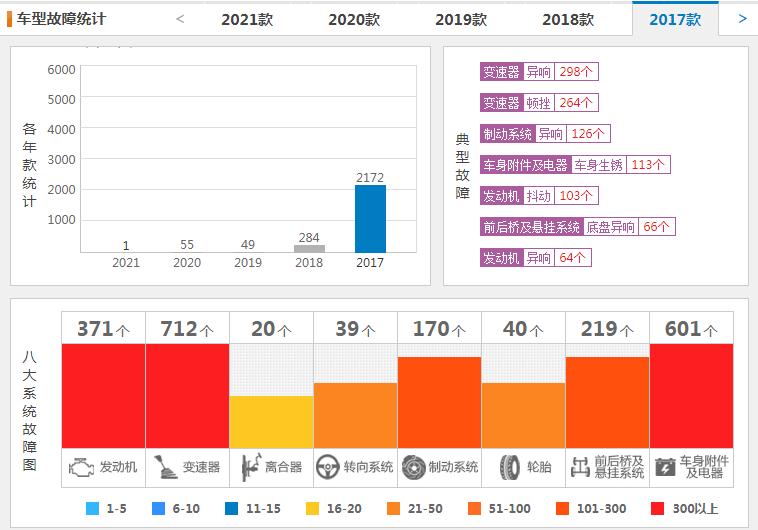Screen dimensions: 758x530
Task: Click the 6-10 legend color swatch
Action: [x=158, y=508]
